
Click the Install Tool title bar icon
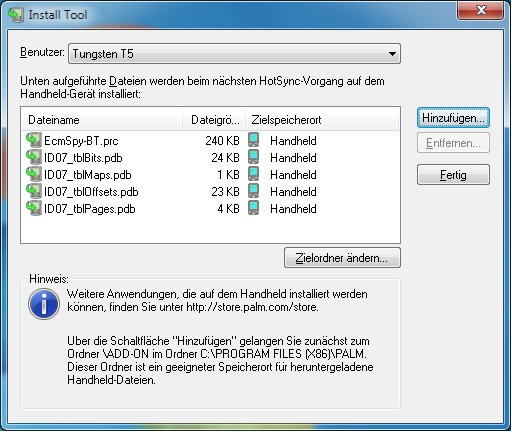click(16, 15)
